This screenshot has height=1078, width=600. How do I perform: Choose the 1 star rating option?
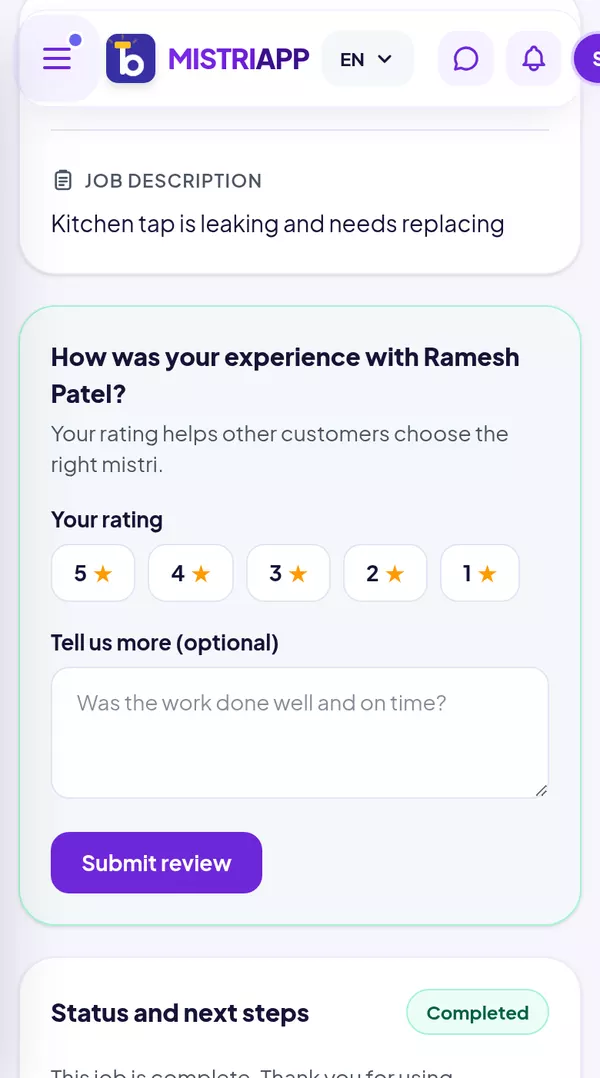(480, 573)
